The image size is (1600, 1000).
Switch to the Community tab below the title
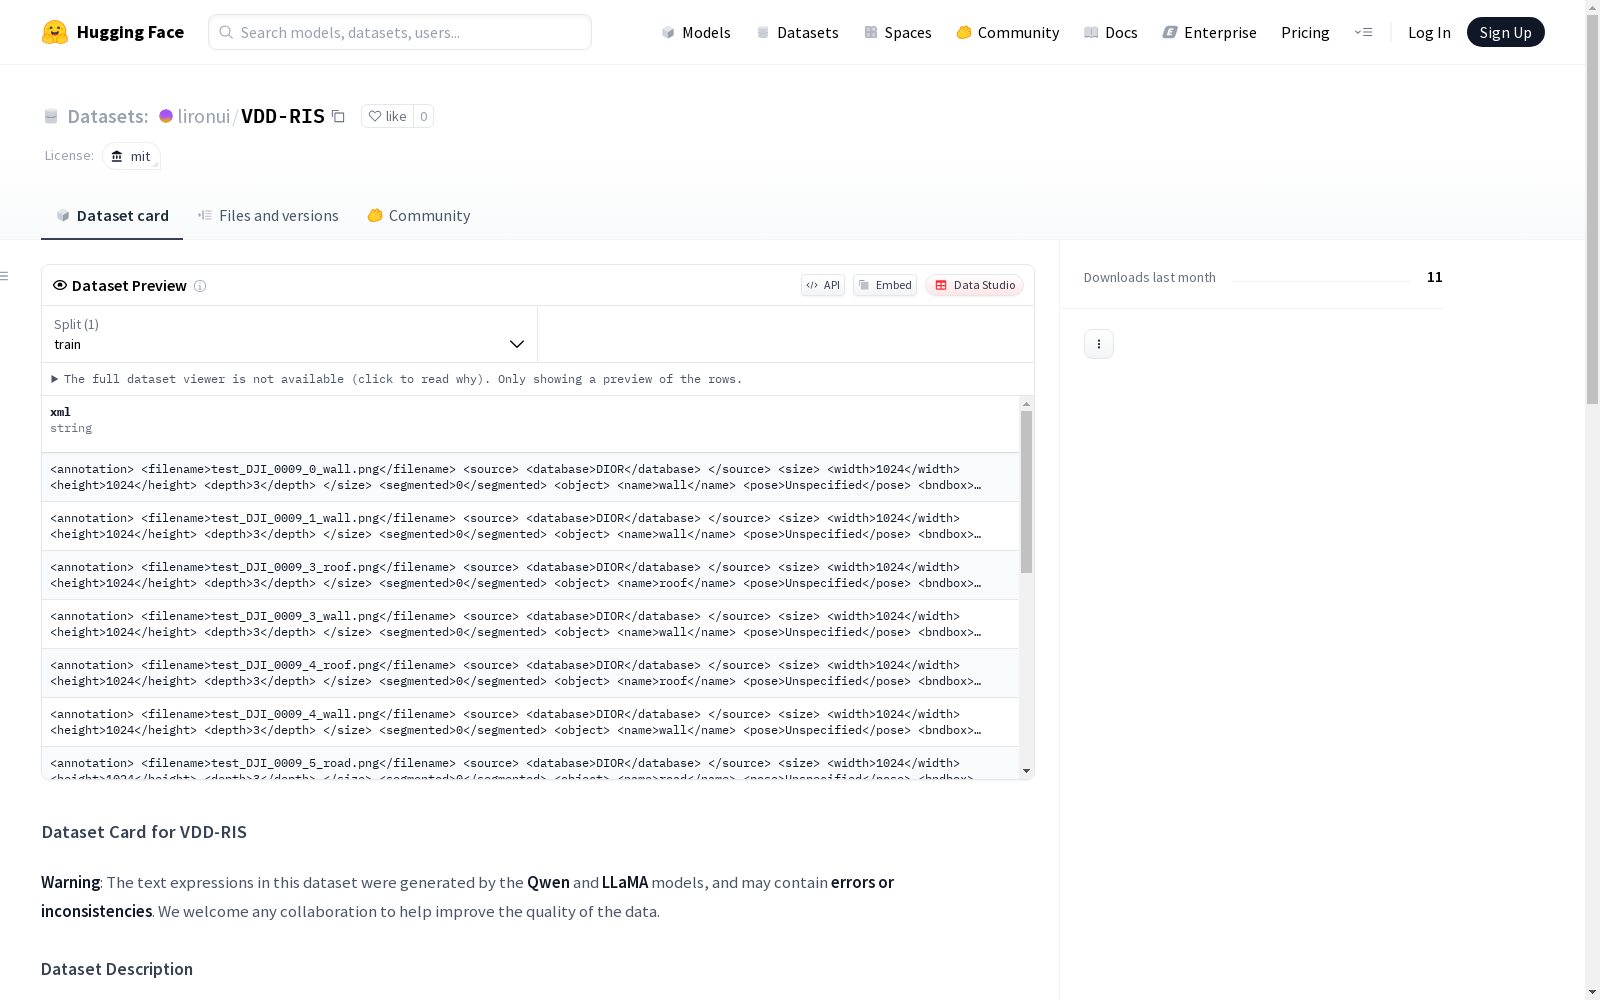click(x=418, y=216)
